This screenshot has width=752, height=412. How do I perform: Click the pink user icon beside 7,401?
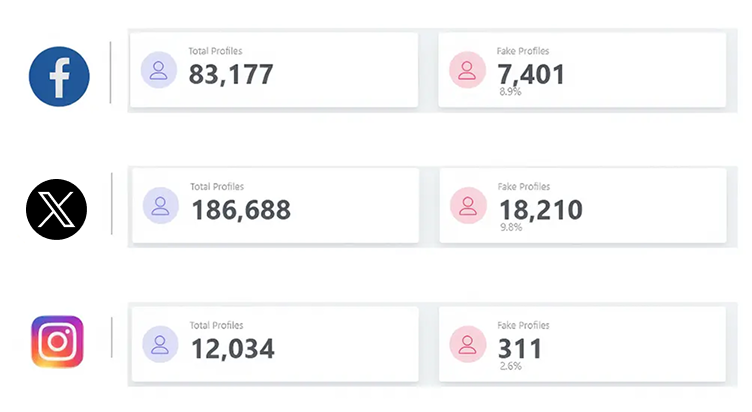click(467, 70)
